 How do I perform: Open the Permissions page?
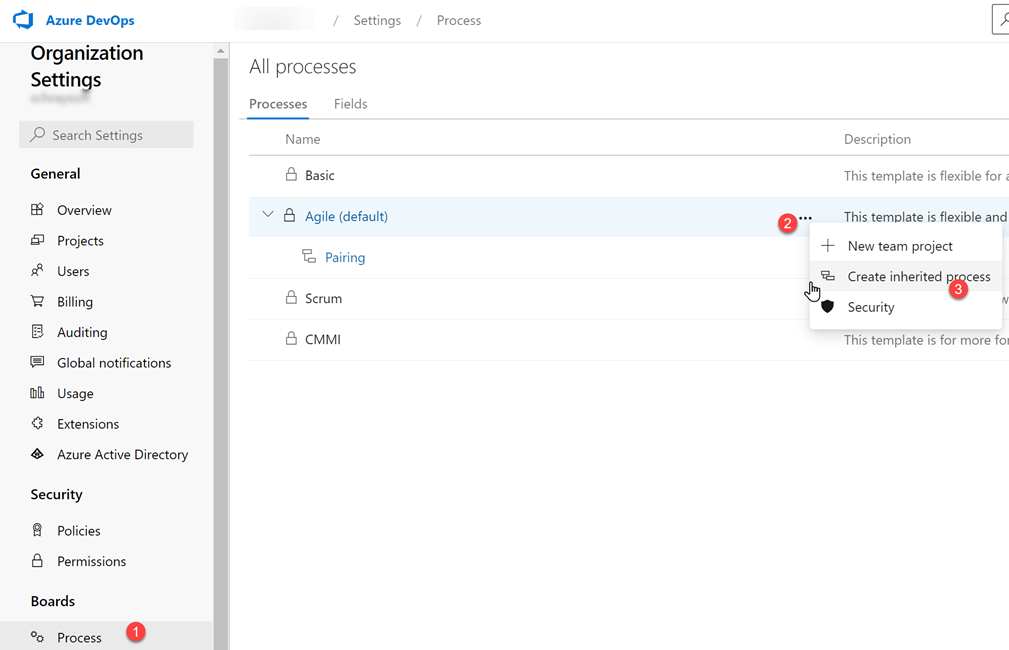[x=91, y=561]
